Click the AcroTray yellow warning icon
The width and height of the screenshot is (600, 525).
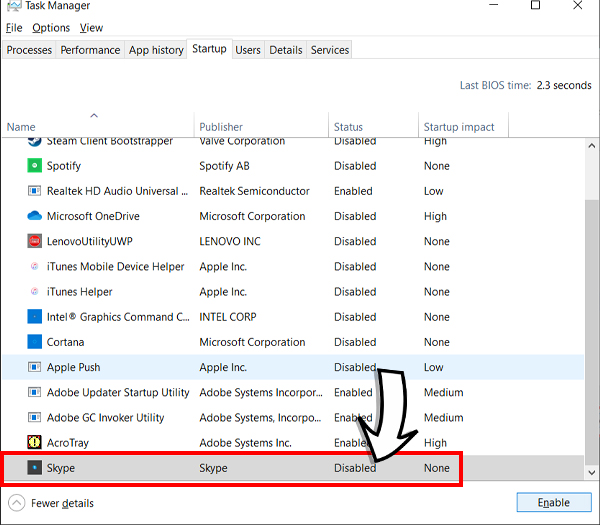coord(34,442)
